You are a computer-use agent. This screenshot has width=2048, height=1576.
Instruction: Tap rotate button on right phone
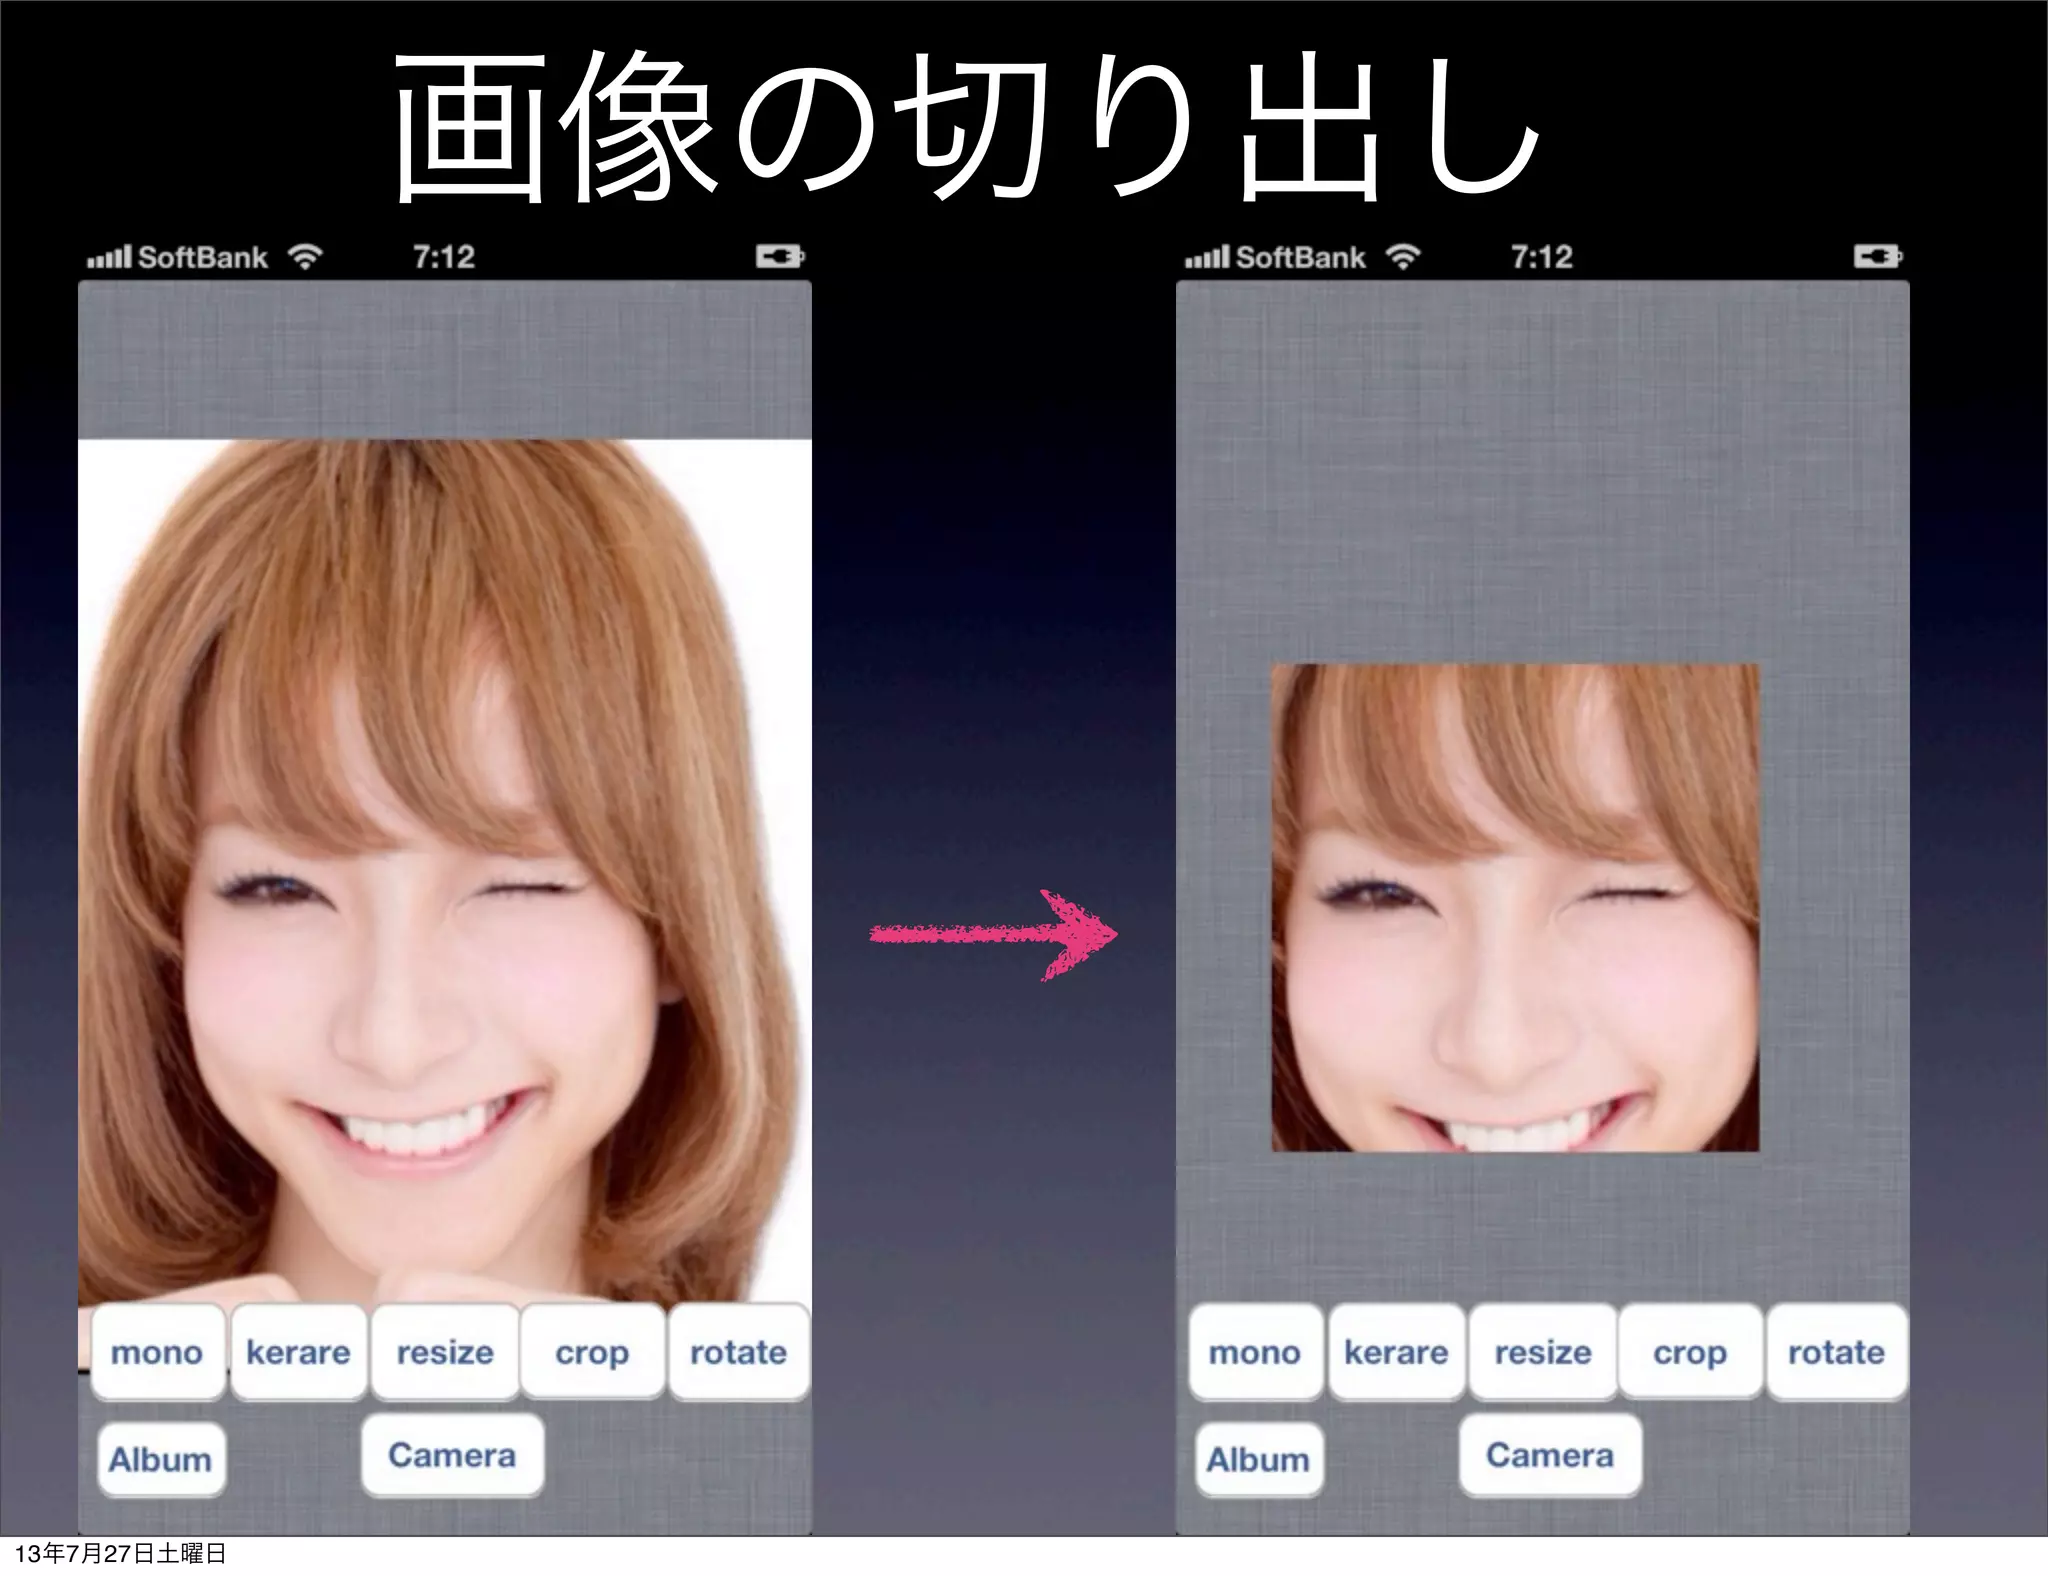[x=1836, y=1352]
